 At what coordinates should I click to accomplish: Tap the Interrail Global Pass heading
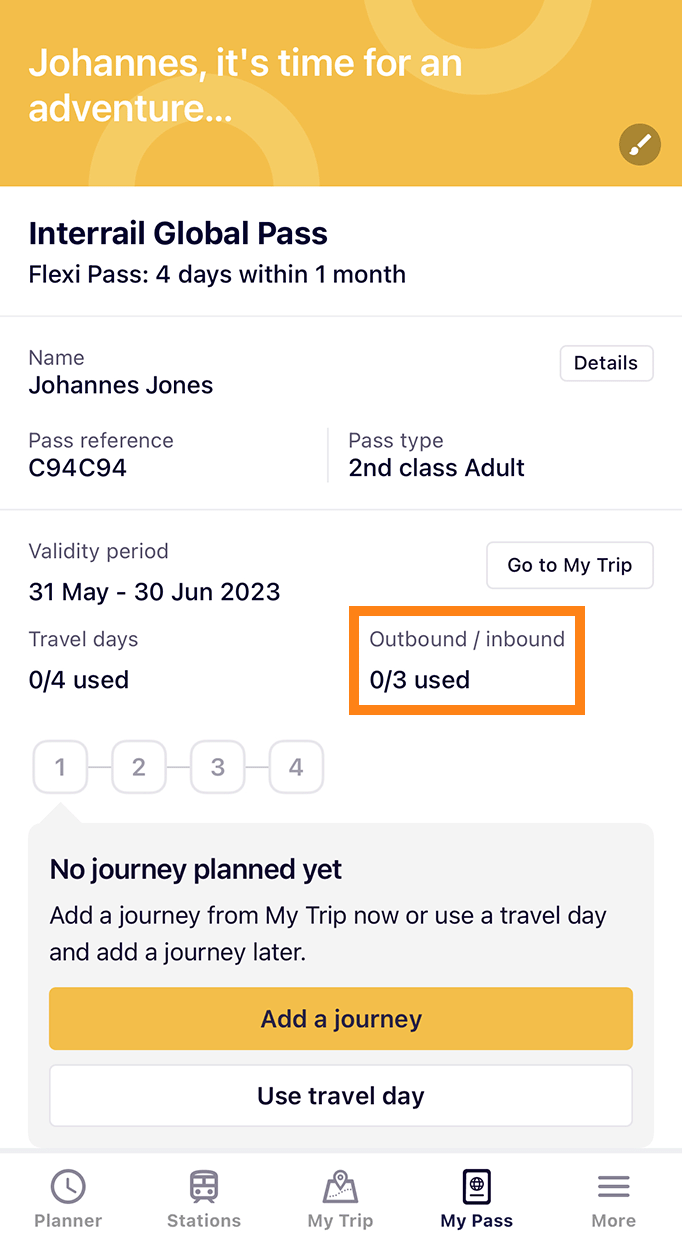tap(178, 233)
